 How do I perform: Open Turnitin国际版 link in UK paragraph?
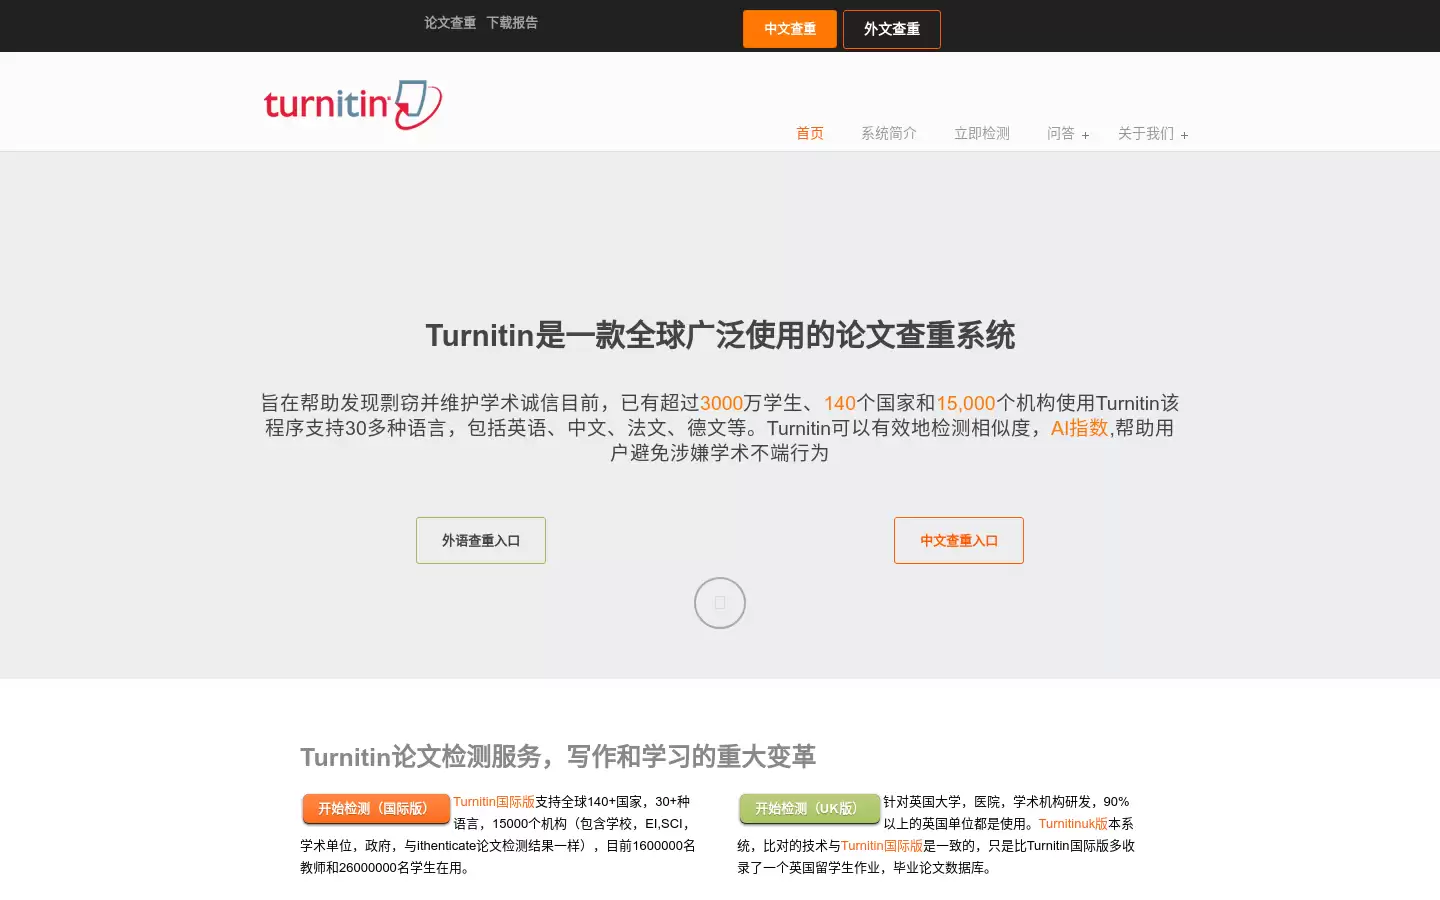[882, 846]
